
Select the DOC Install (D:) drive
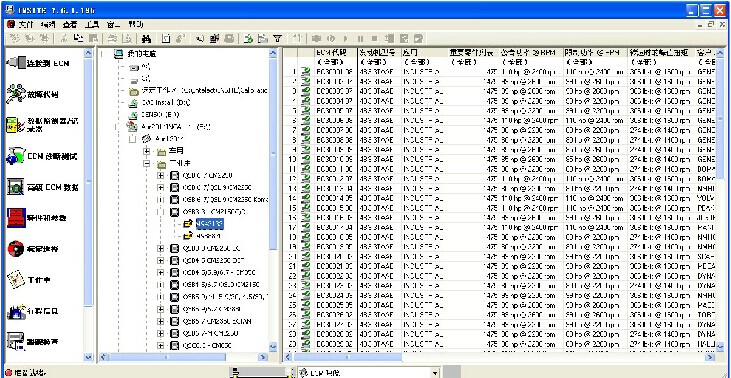(159, 102)
